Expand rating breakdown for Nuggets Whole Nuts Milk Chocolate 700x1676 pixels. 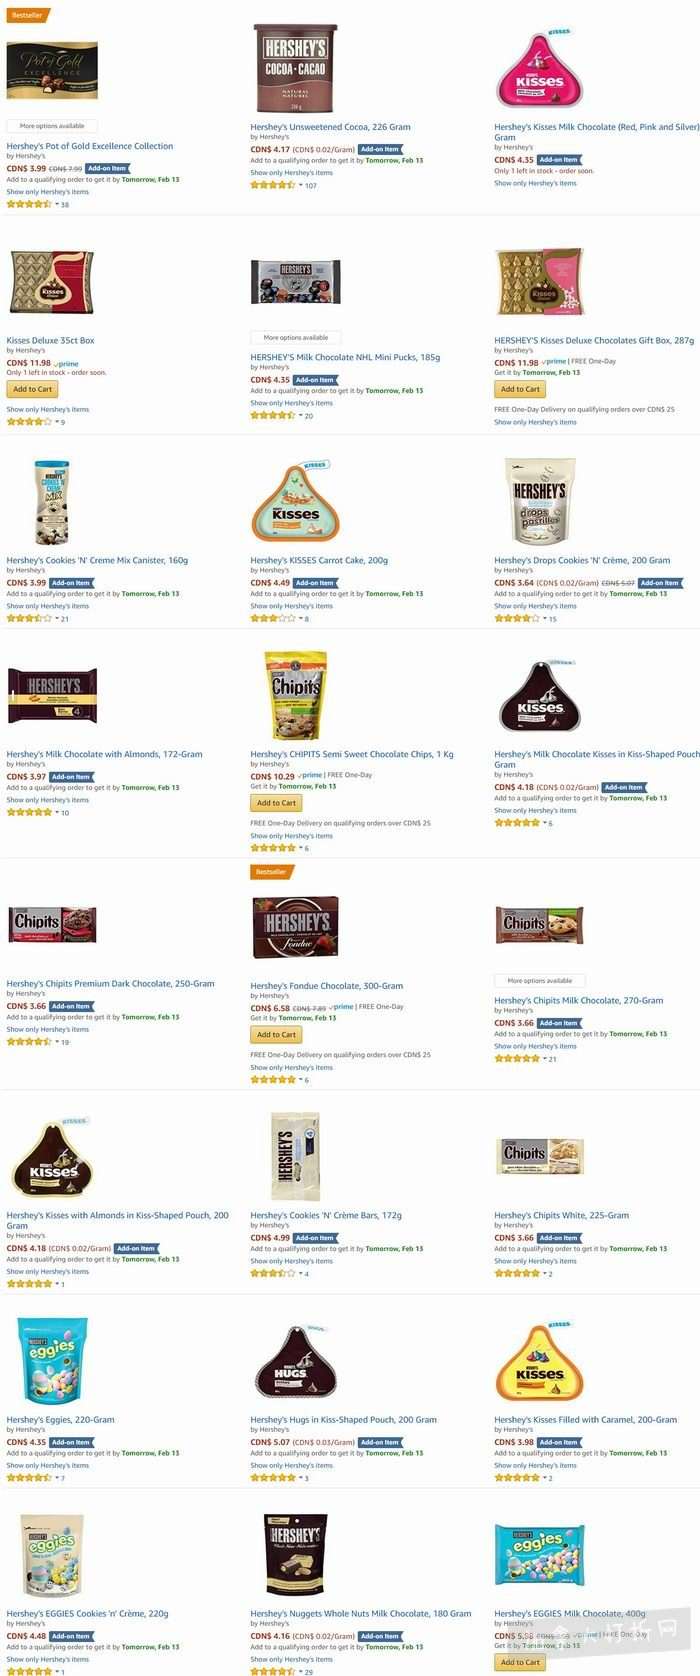tap(300, 1671)
